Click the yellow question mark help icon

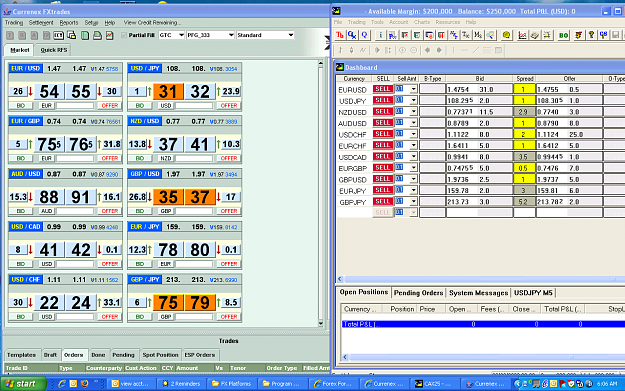click(592, 35)
